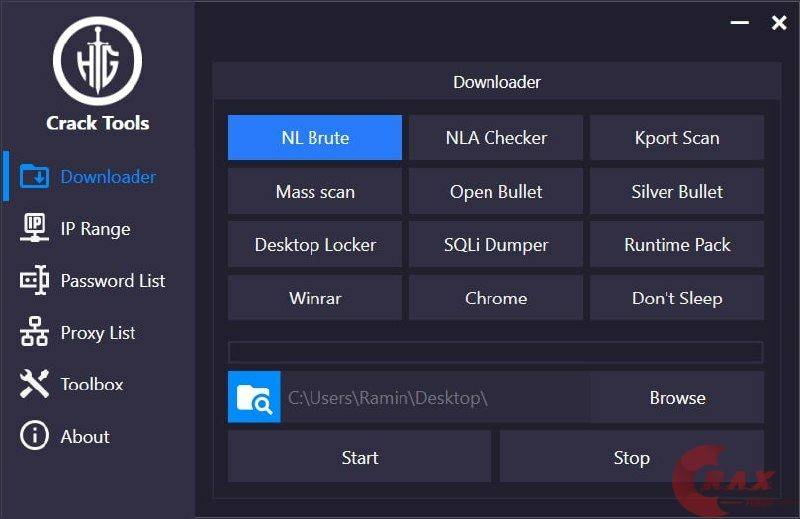Screen dimensions: 800x519
Task: Minimize the Crack Tools window
Action: [x=739, y=22]
